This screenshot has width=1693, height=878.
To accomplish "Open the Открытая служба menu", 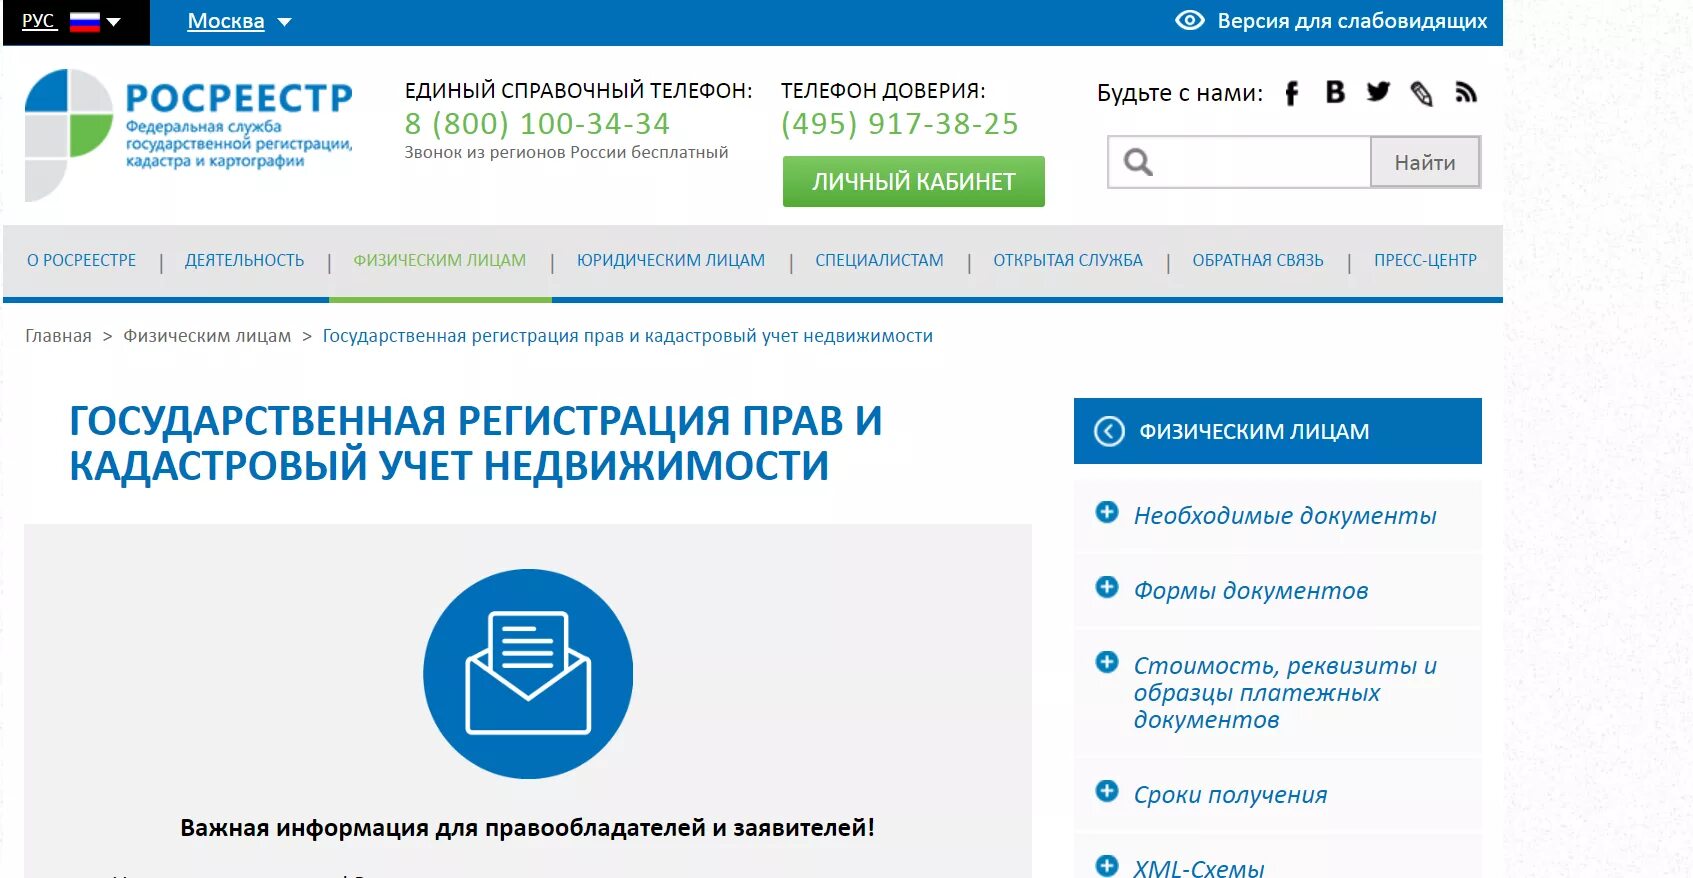I will click(1068, 260).
